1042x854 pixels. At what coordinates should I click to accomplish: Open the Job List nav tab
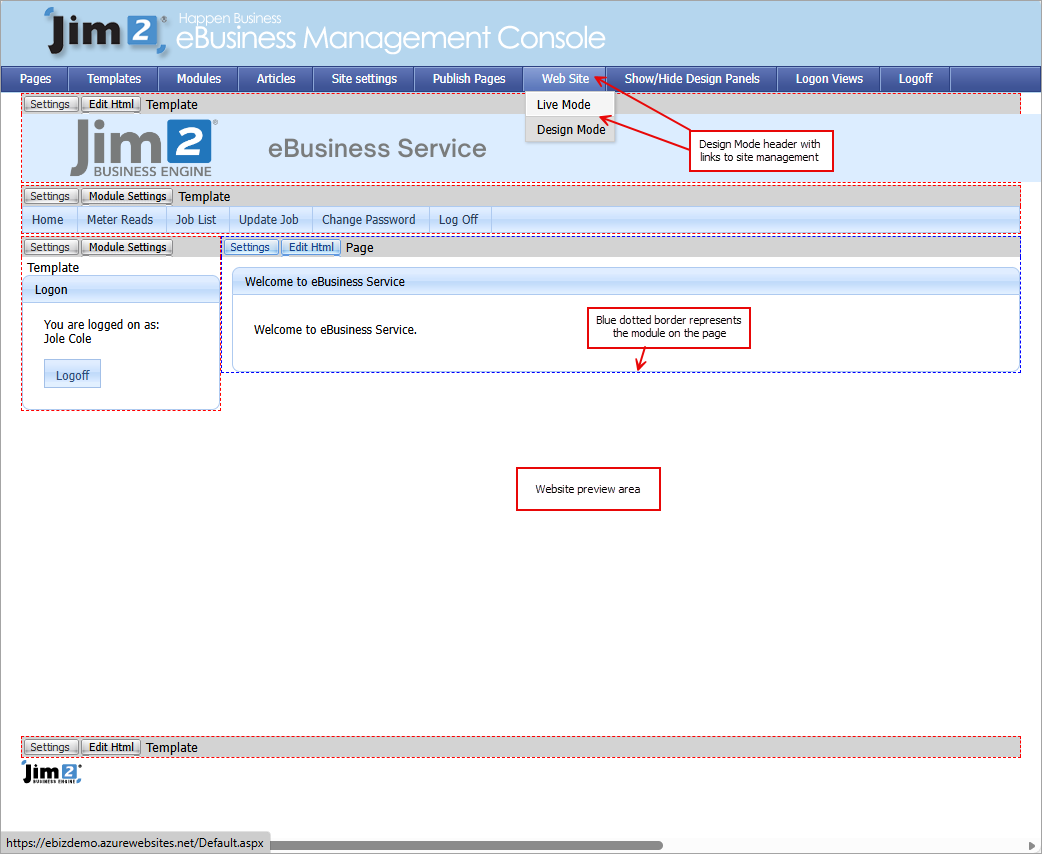(196, 219)
